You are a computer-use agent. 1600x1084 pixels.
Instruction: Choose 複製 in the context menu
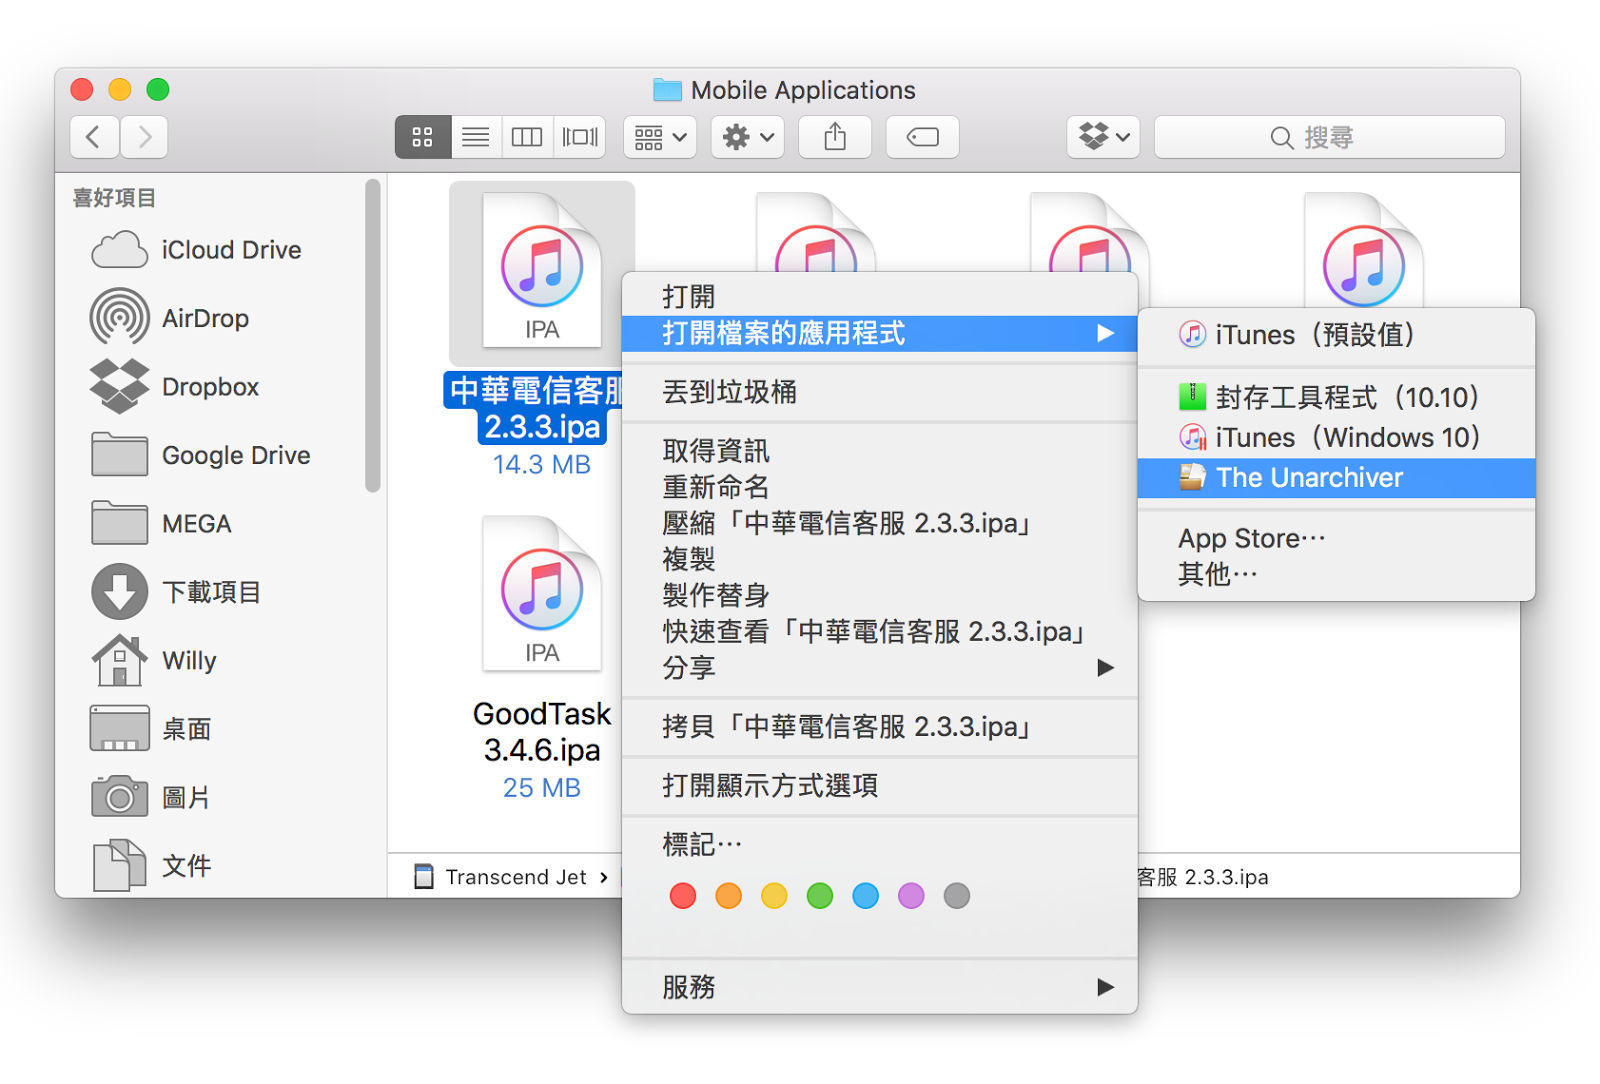[879, 559]
